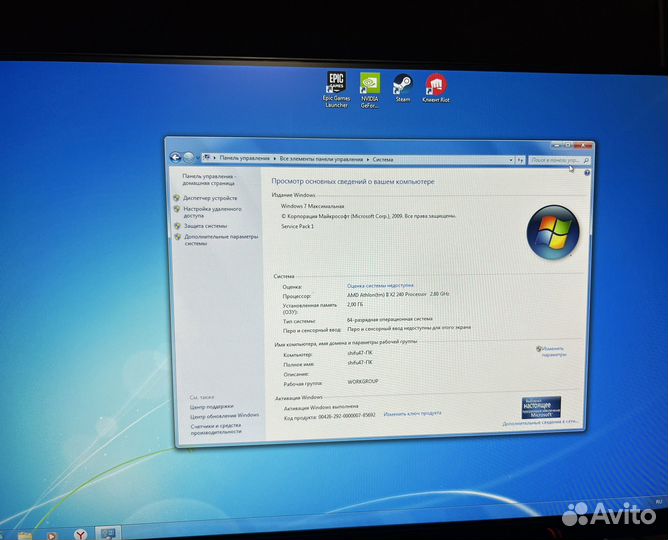Open Yandex Browser from the taskbar
The height and width of the screenshot is (540, 668).
81,534
